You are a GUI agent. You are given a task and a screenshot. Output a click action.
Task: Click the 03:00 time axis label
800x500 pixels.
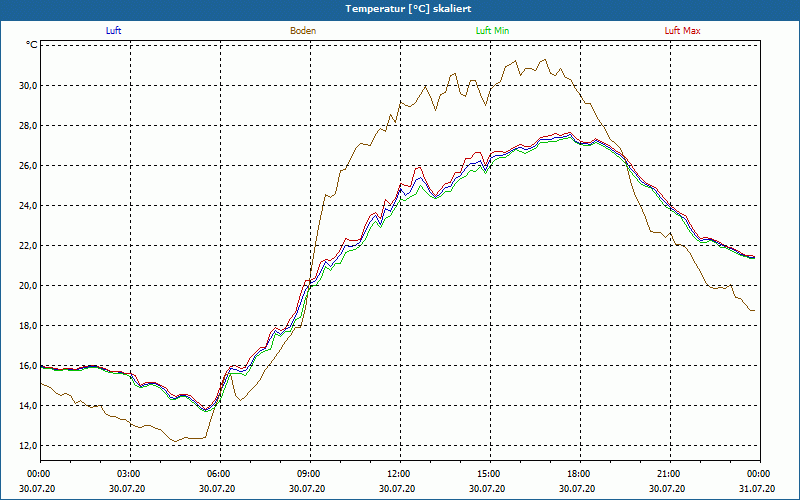tap(131, 474)
